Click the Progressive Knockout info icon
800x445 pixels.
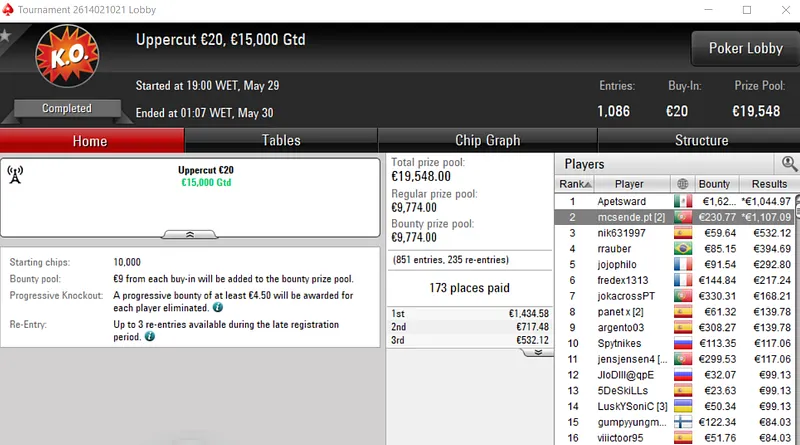coord(217,308)
